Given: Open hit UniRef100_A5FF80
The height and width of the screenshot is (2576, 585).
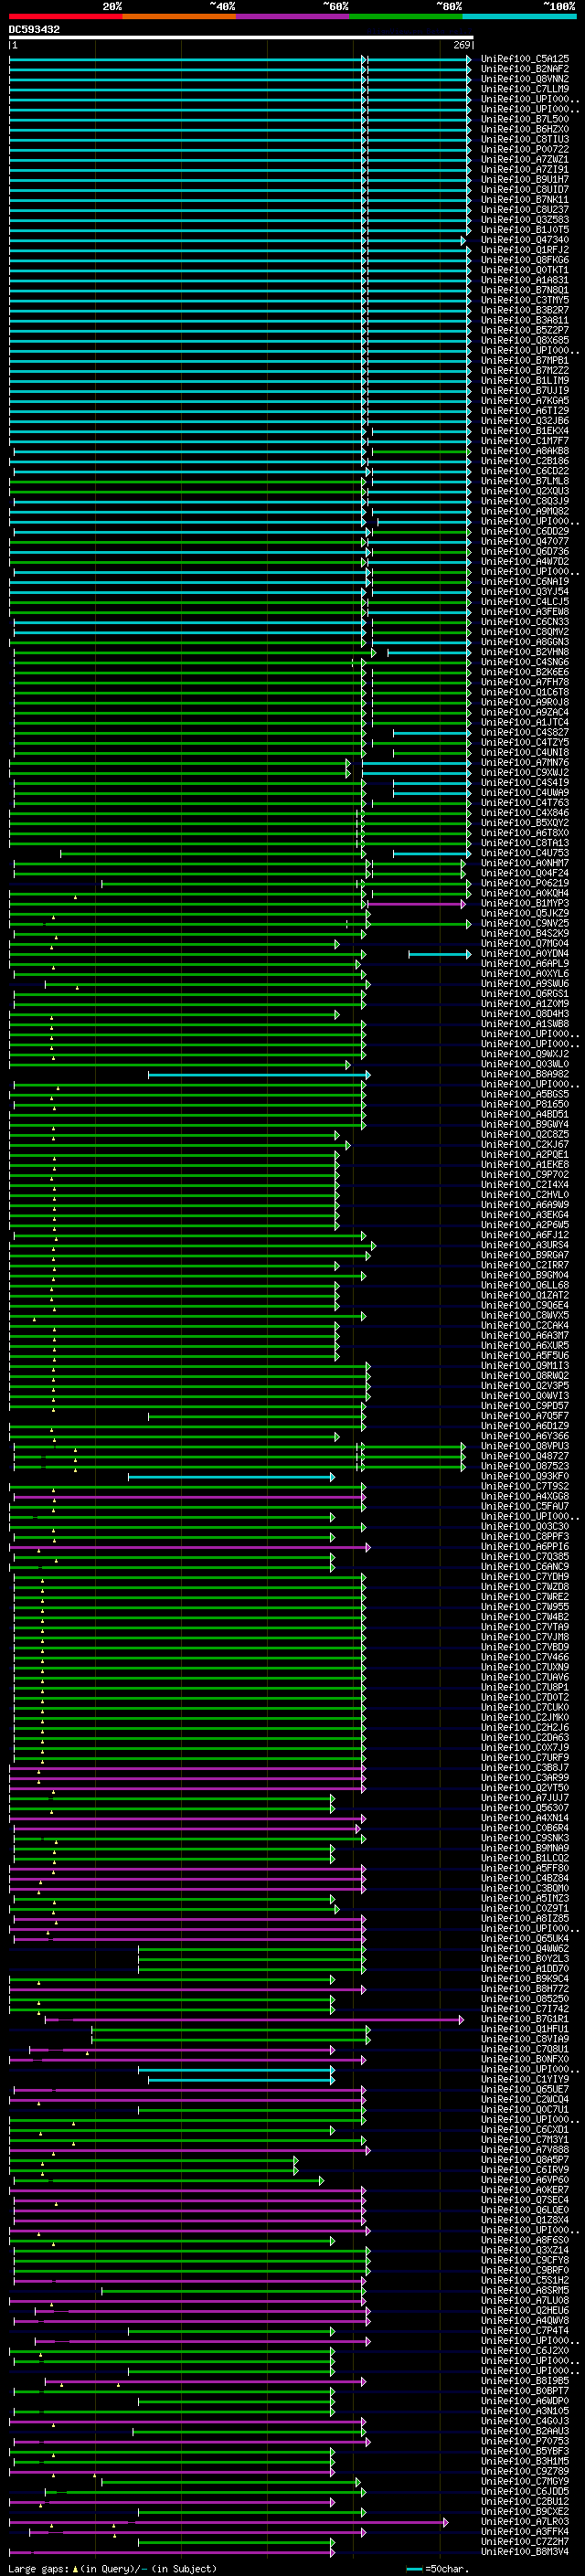Looking at the screenshot, I should click(x=525, y=1868).
